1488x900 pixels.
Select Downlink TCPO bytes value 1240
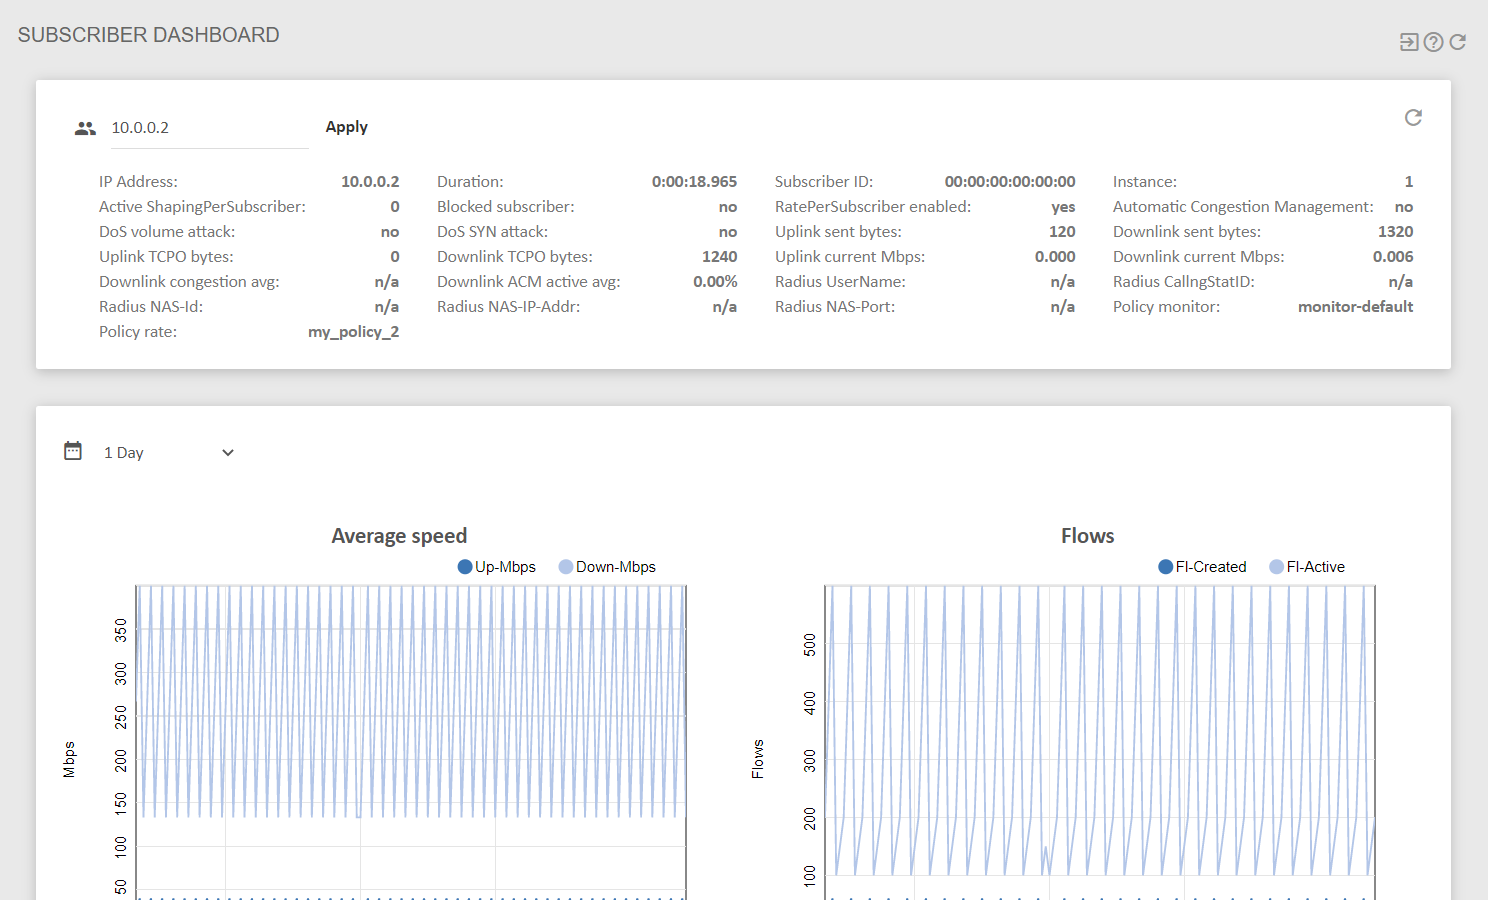[720, 257]
